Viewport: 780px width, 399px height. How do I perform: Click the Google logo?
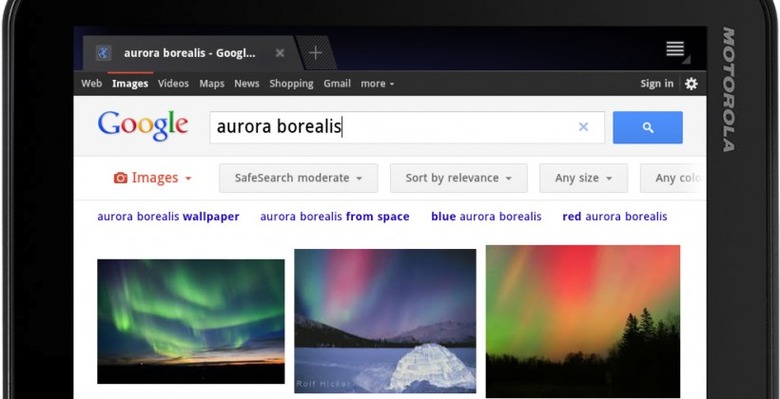click(143, 126)
